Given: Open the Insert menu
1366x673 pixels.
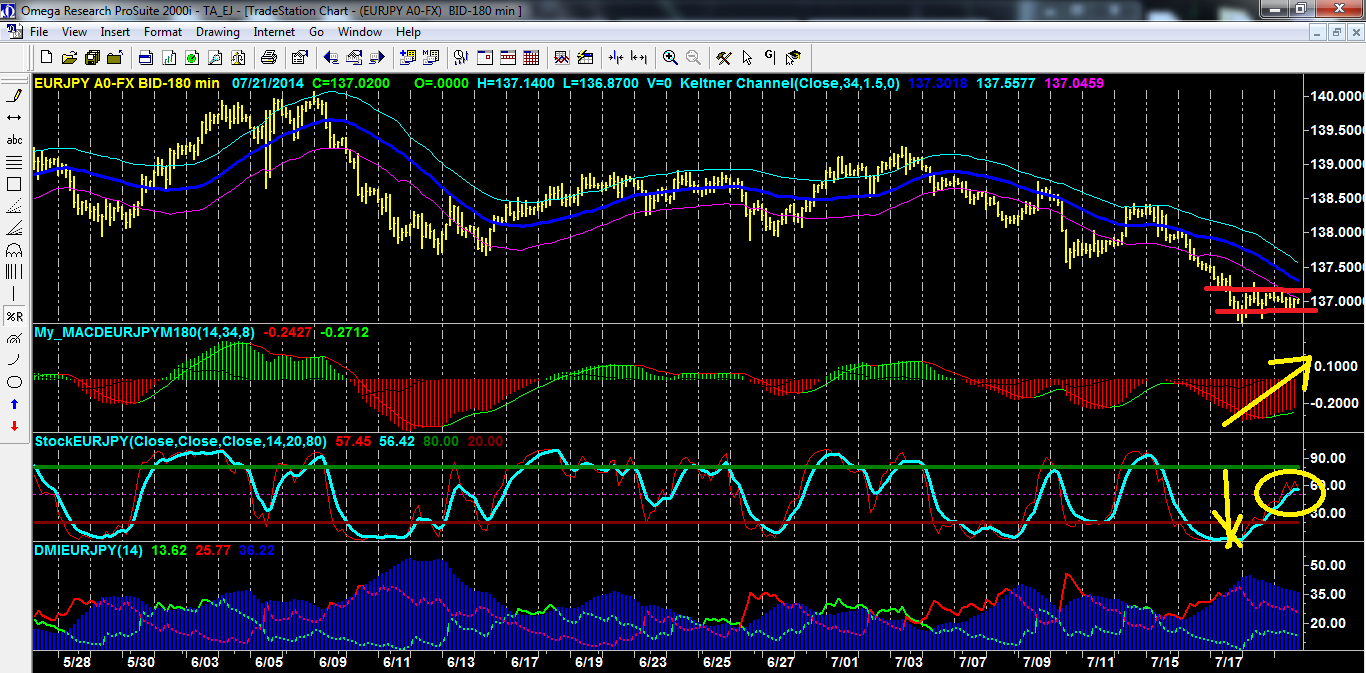Looking at the screenshot, I should [115, 32].
